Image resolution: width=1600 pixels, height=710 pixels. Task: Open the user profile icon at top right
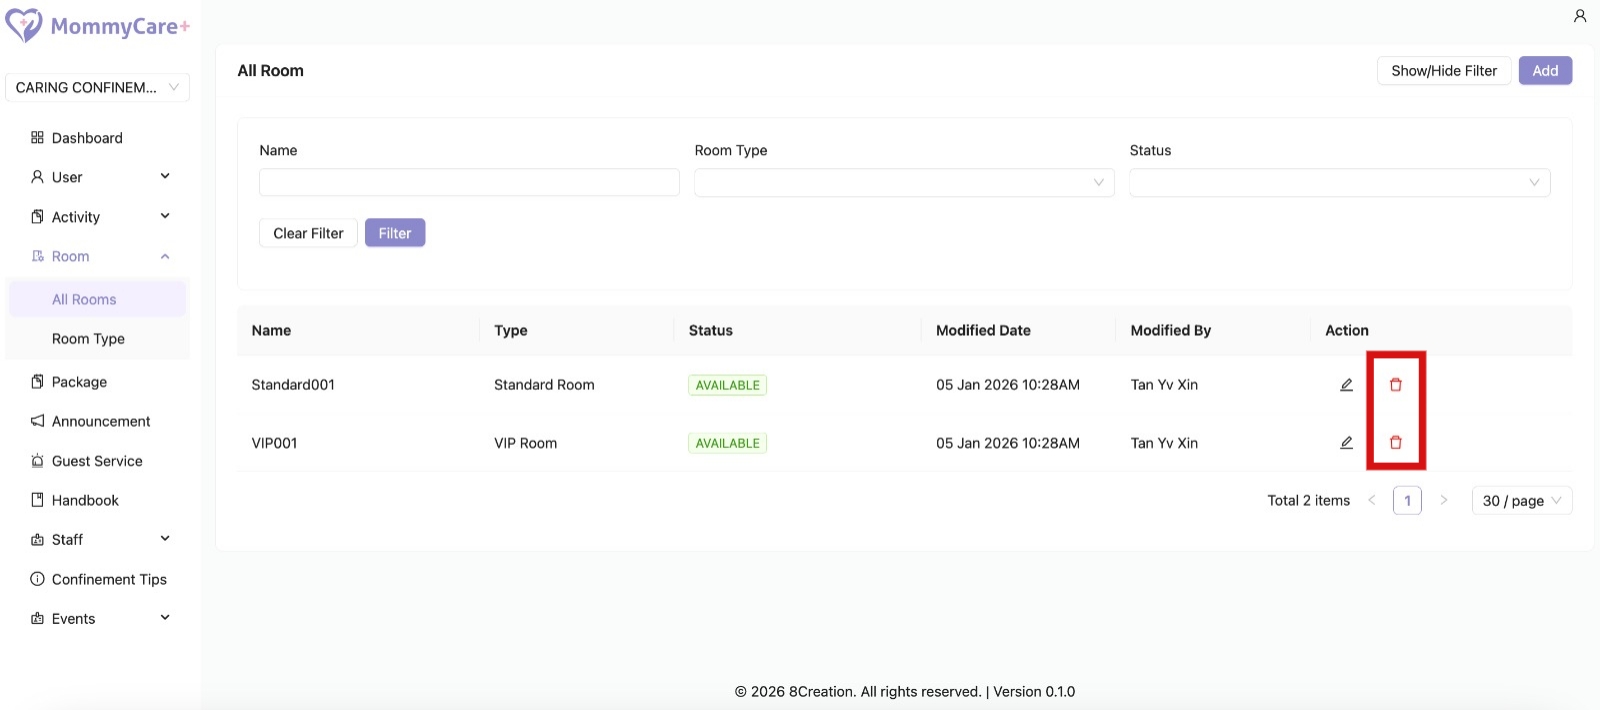(x=1580, y=16)
